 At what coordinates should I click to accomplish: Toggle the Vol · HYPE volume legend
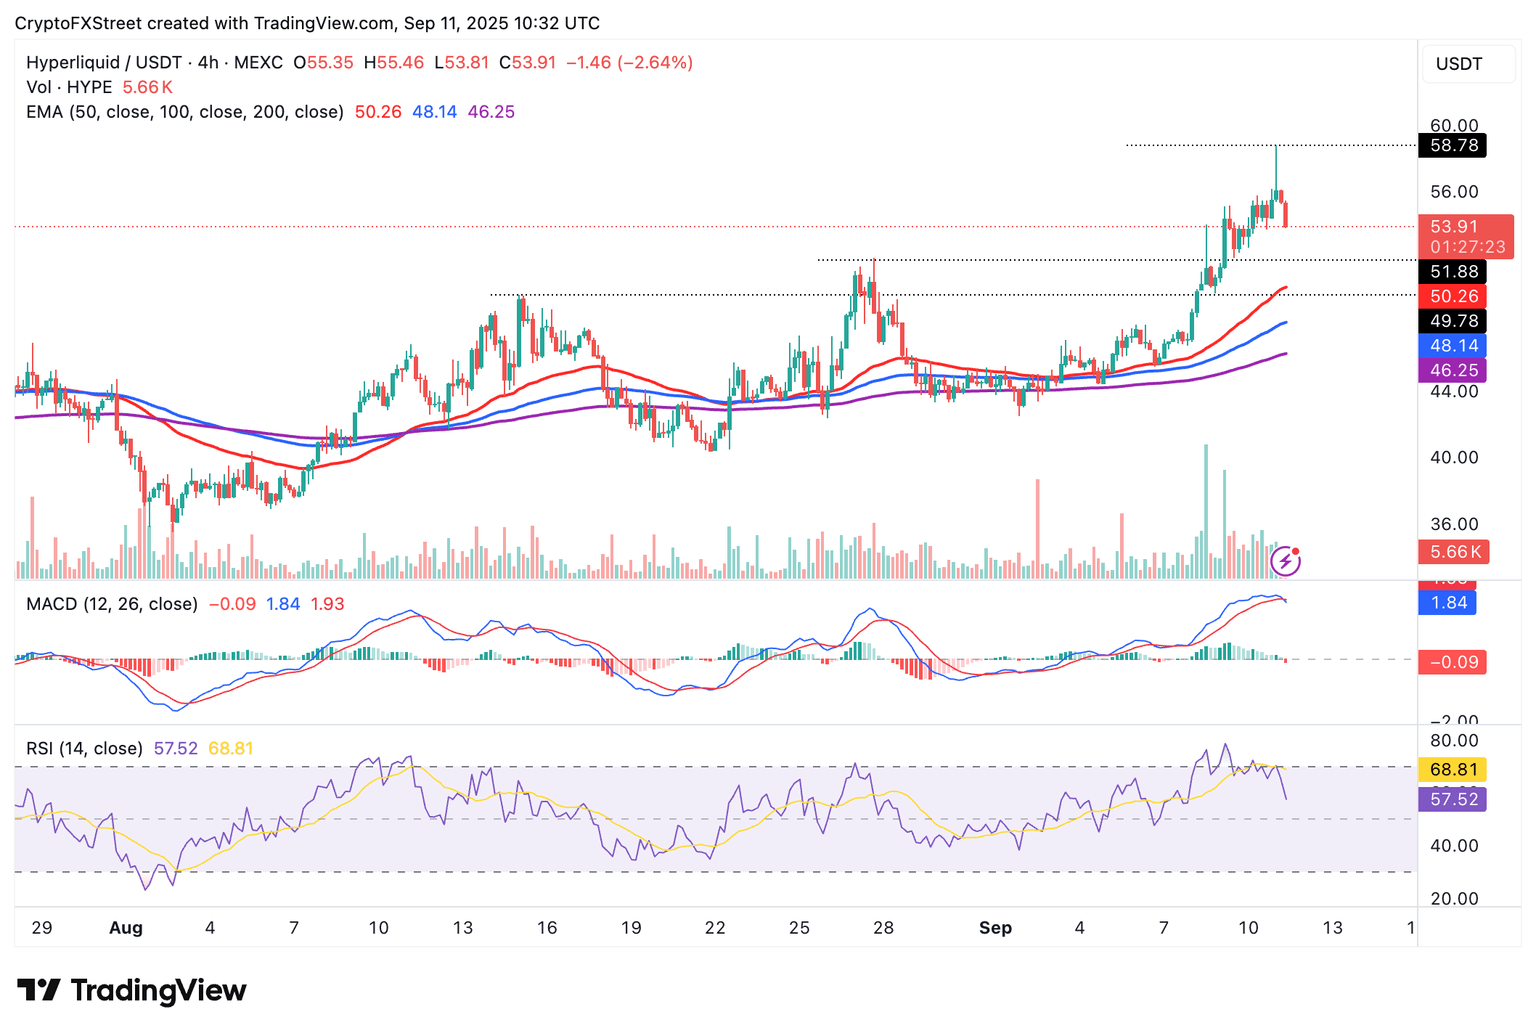point(69,87)
